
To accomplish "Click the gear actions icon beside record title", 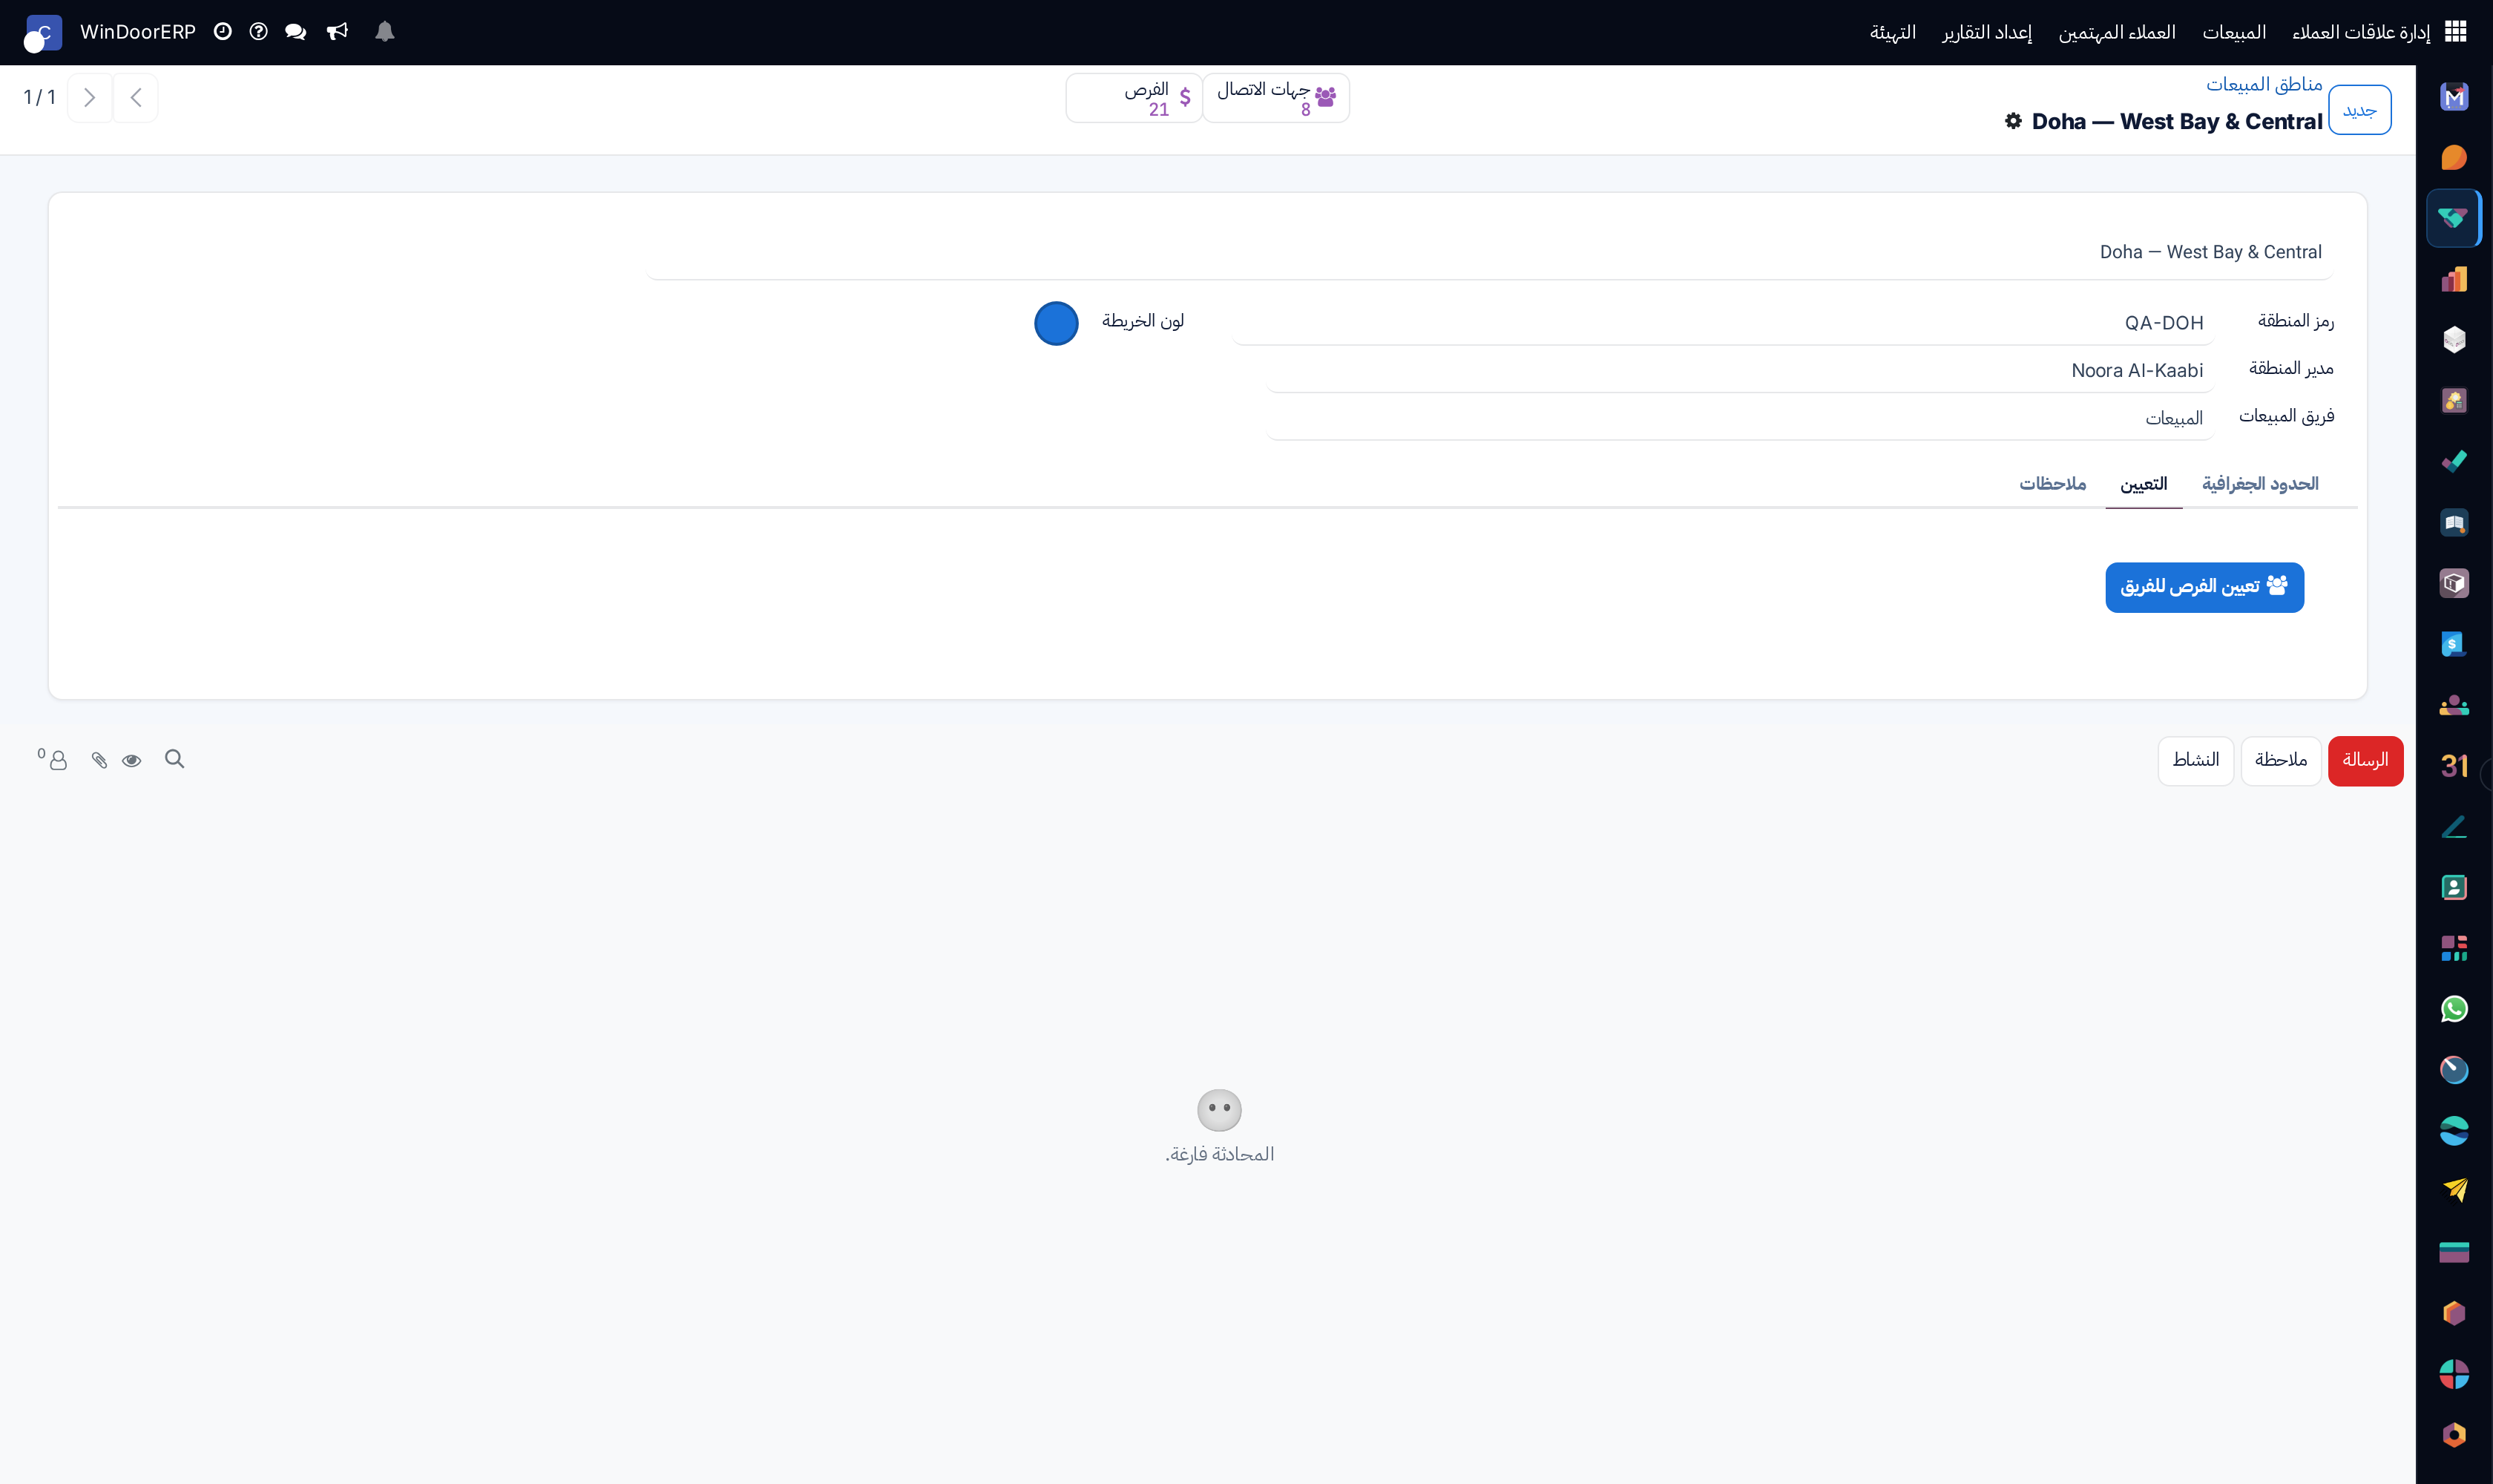I will (2013, 121).
